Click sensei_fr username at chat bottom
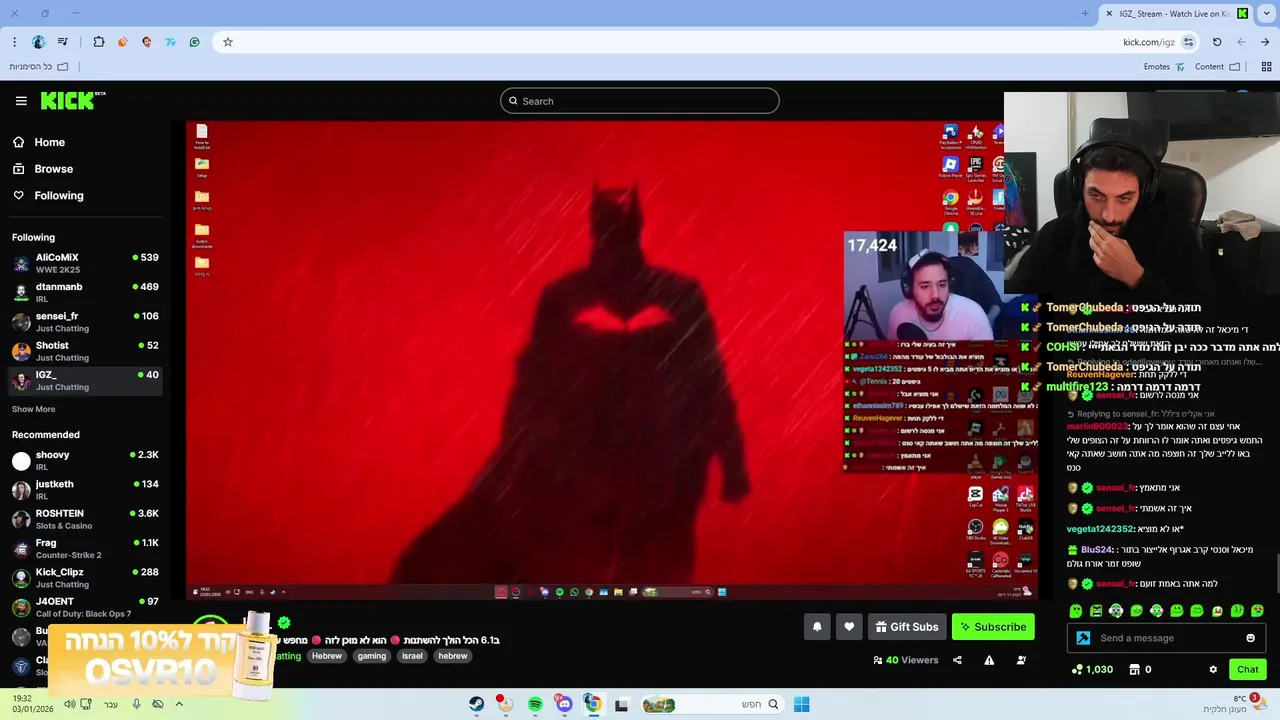Image resolution: width=1280 pixels, height=720 pixels. pyautogui.click(x=1116, y=584)
